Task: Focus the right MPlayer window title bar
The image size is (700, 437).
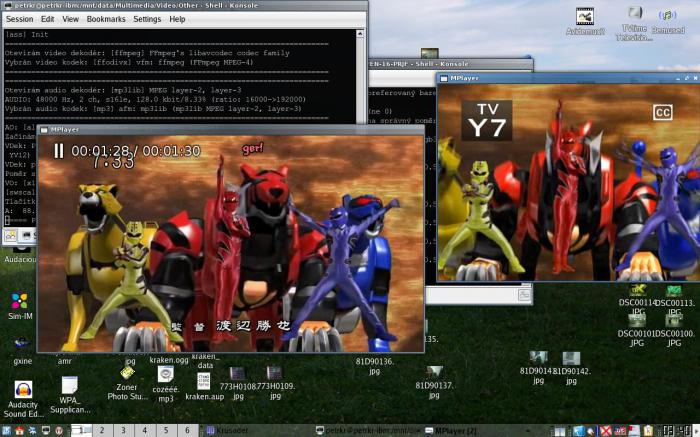Action: (x=568, y=78)
